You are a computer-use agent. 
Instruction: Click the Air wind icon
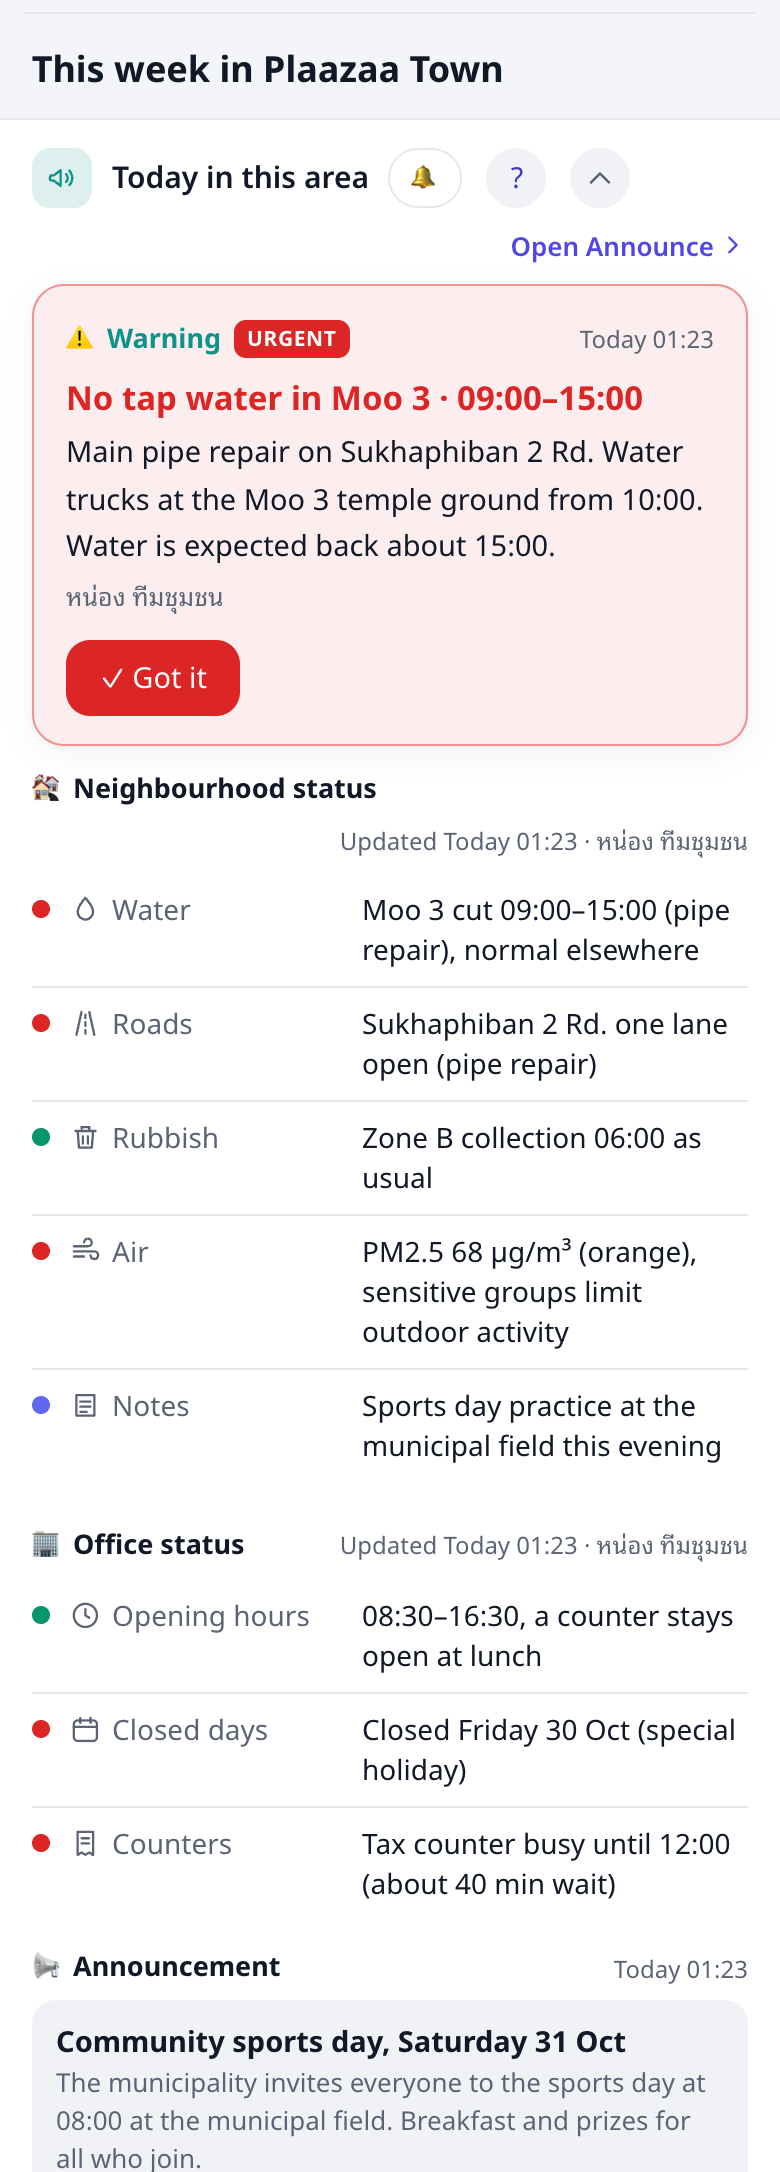(86, 1251)
